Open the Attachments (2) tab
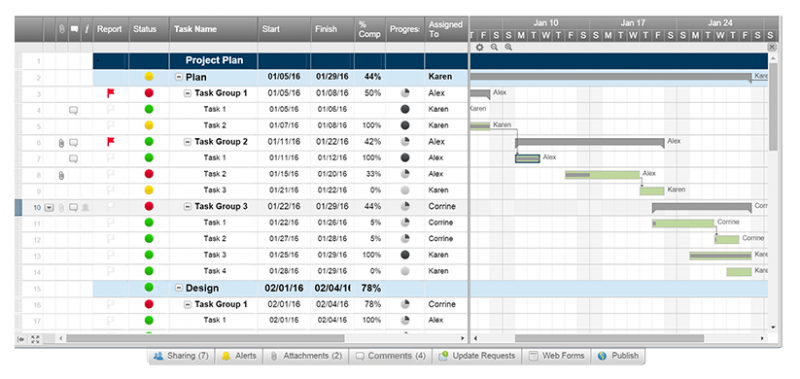Screen dimensions: 800x379 click(x=306, y=356)
